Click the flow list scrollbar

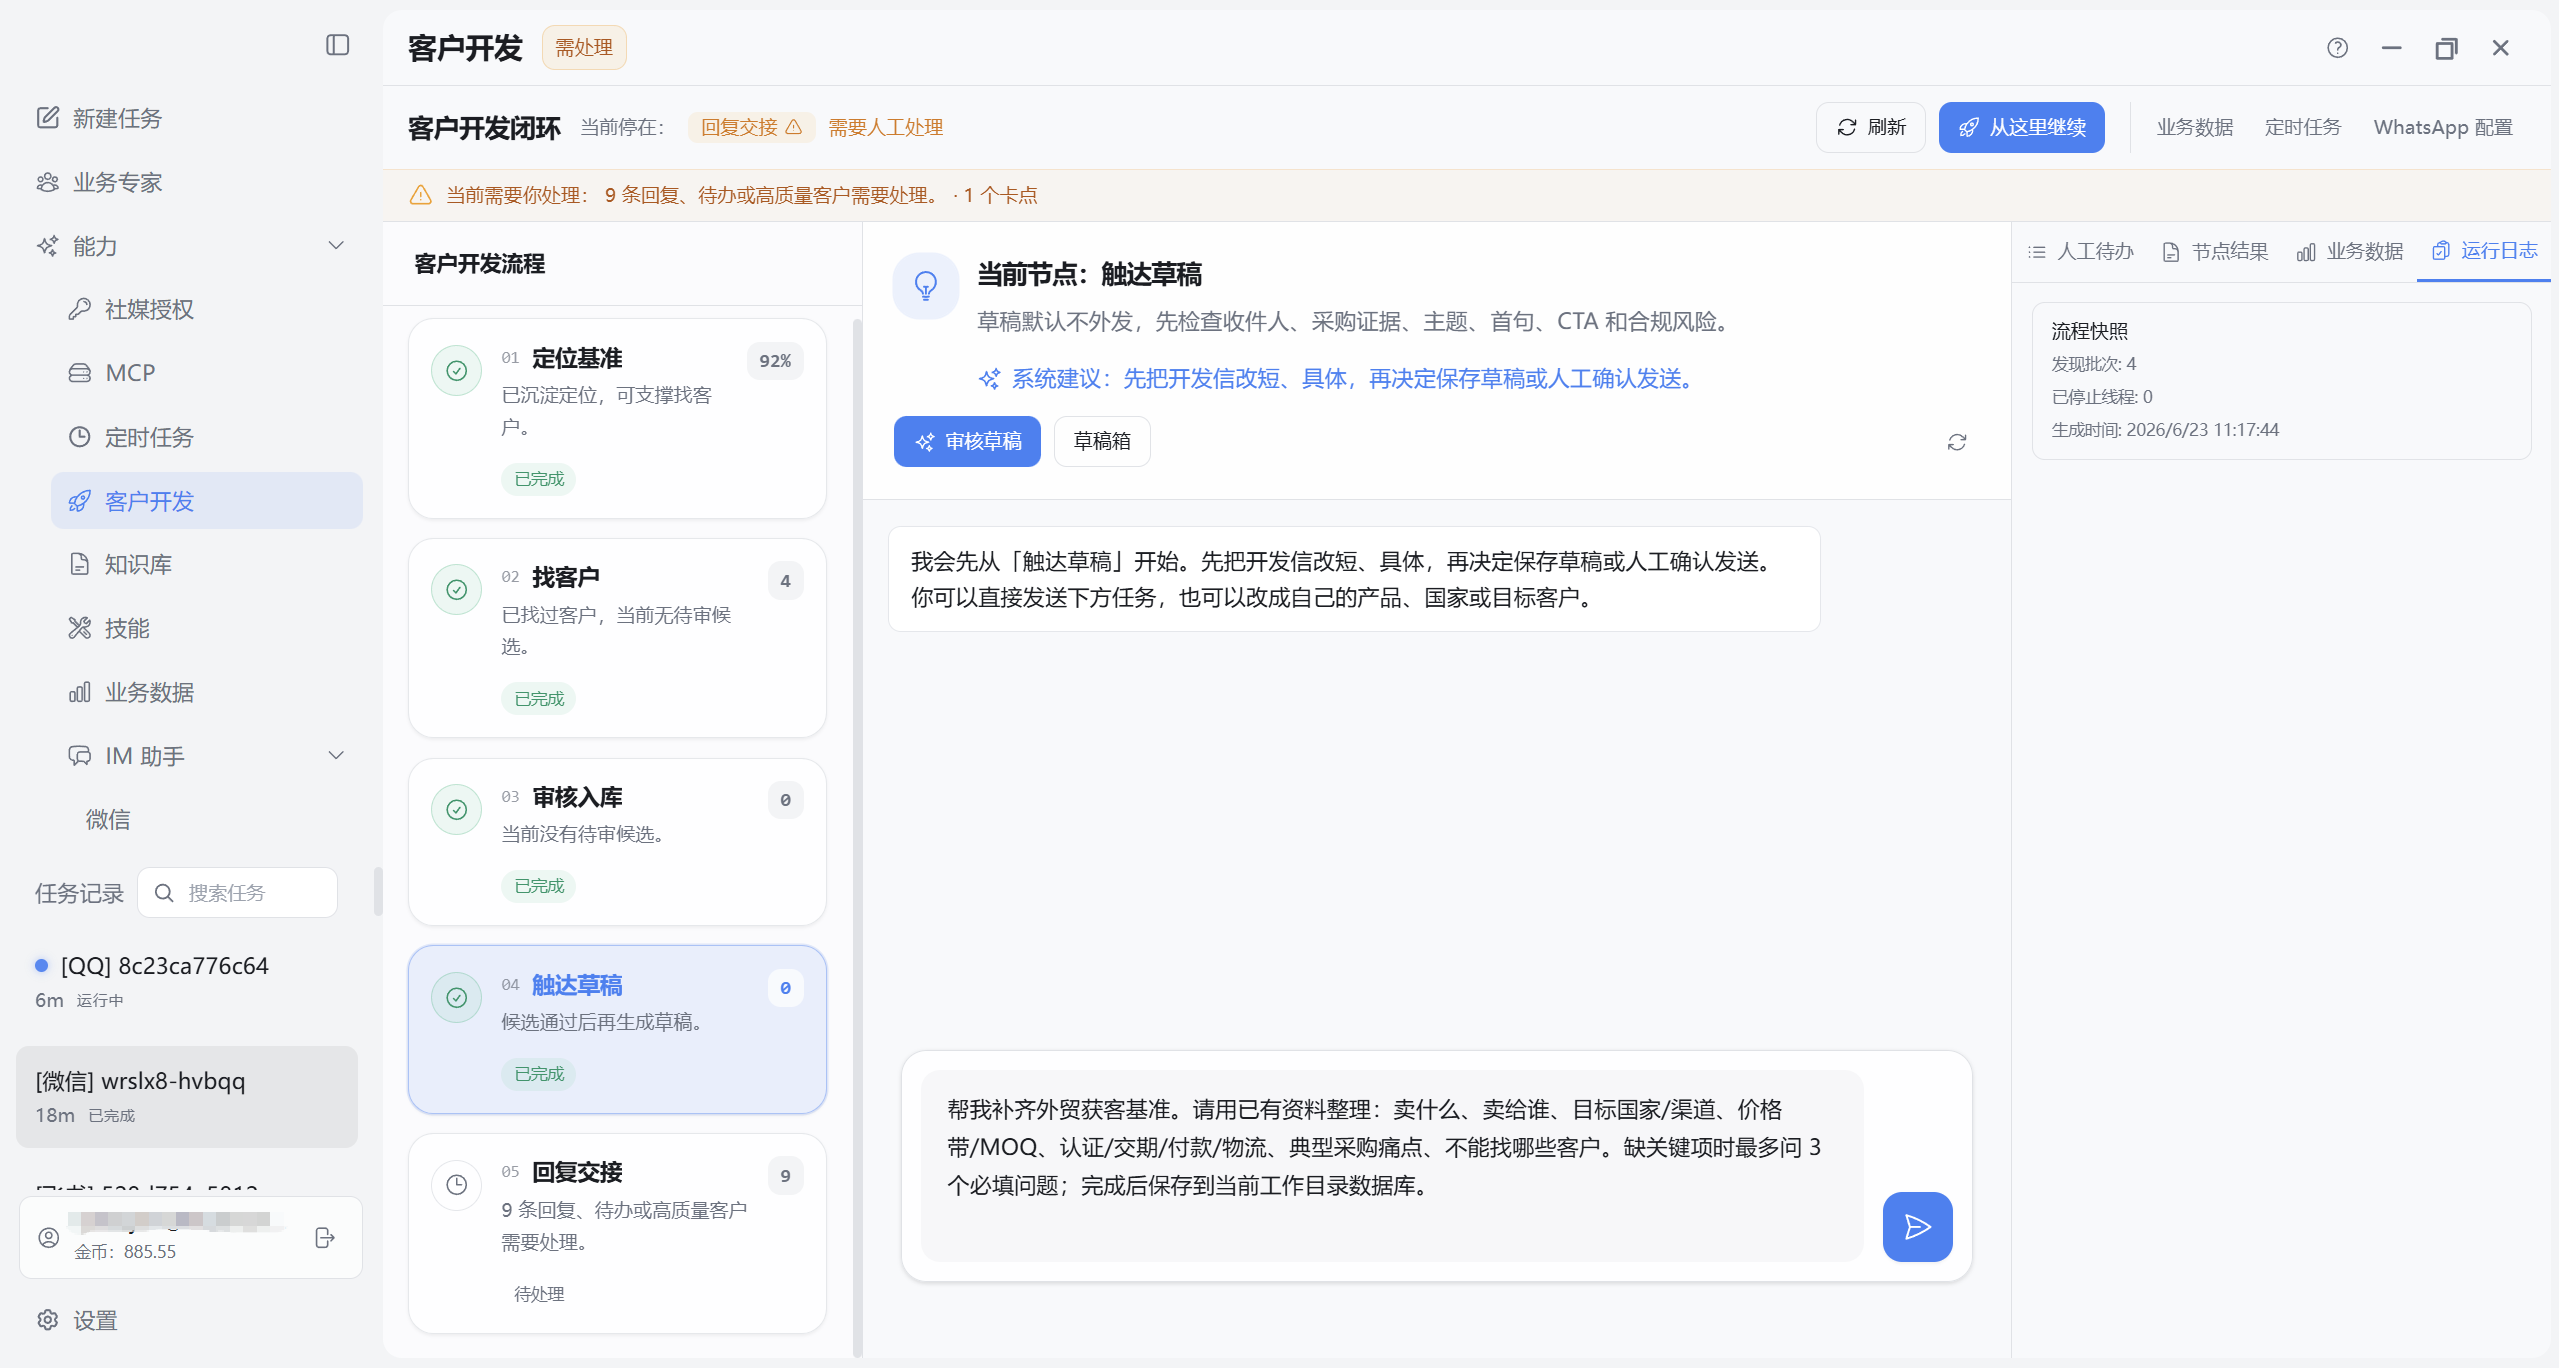(857, 838)
